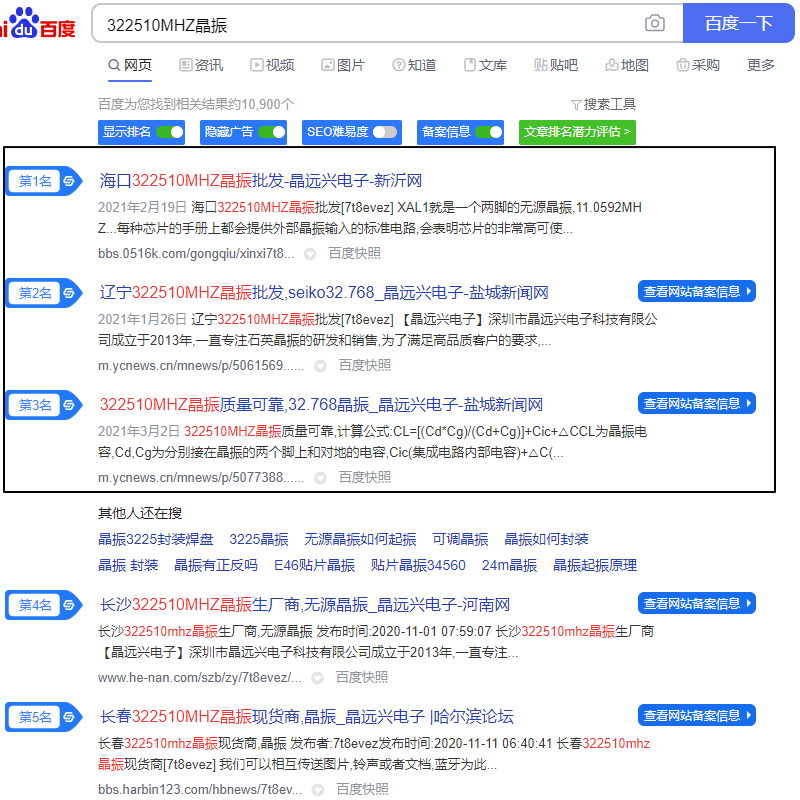Open the 辽宁322510MHZ晶振批发 result title
This screenshot has height=800, width=800.
pyautogui.click(x=324, y=293)
